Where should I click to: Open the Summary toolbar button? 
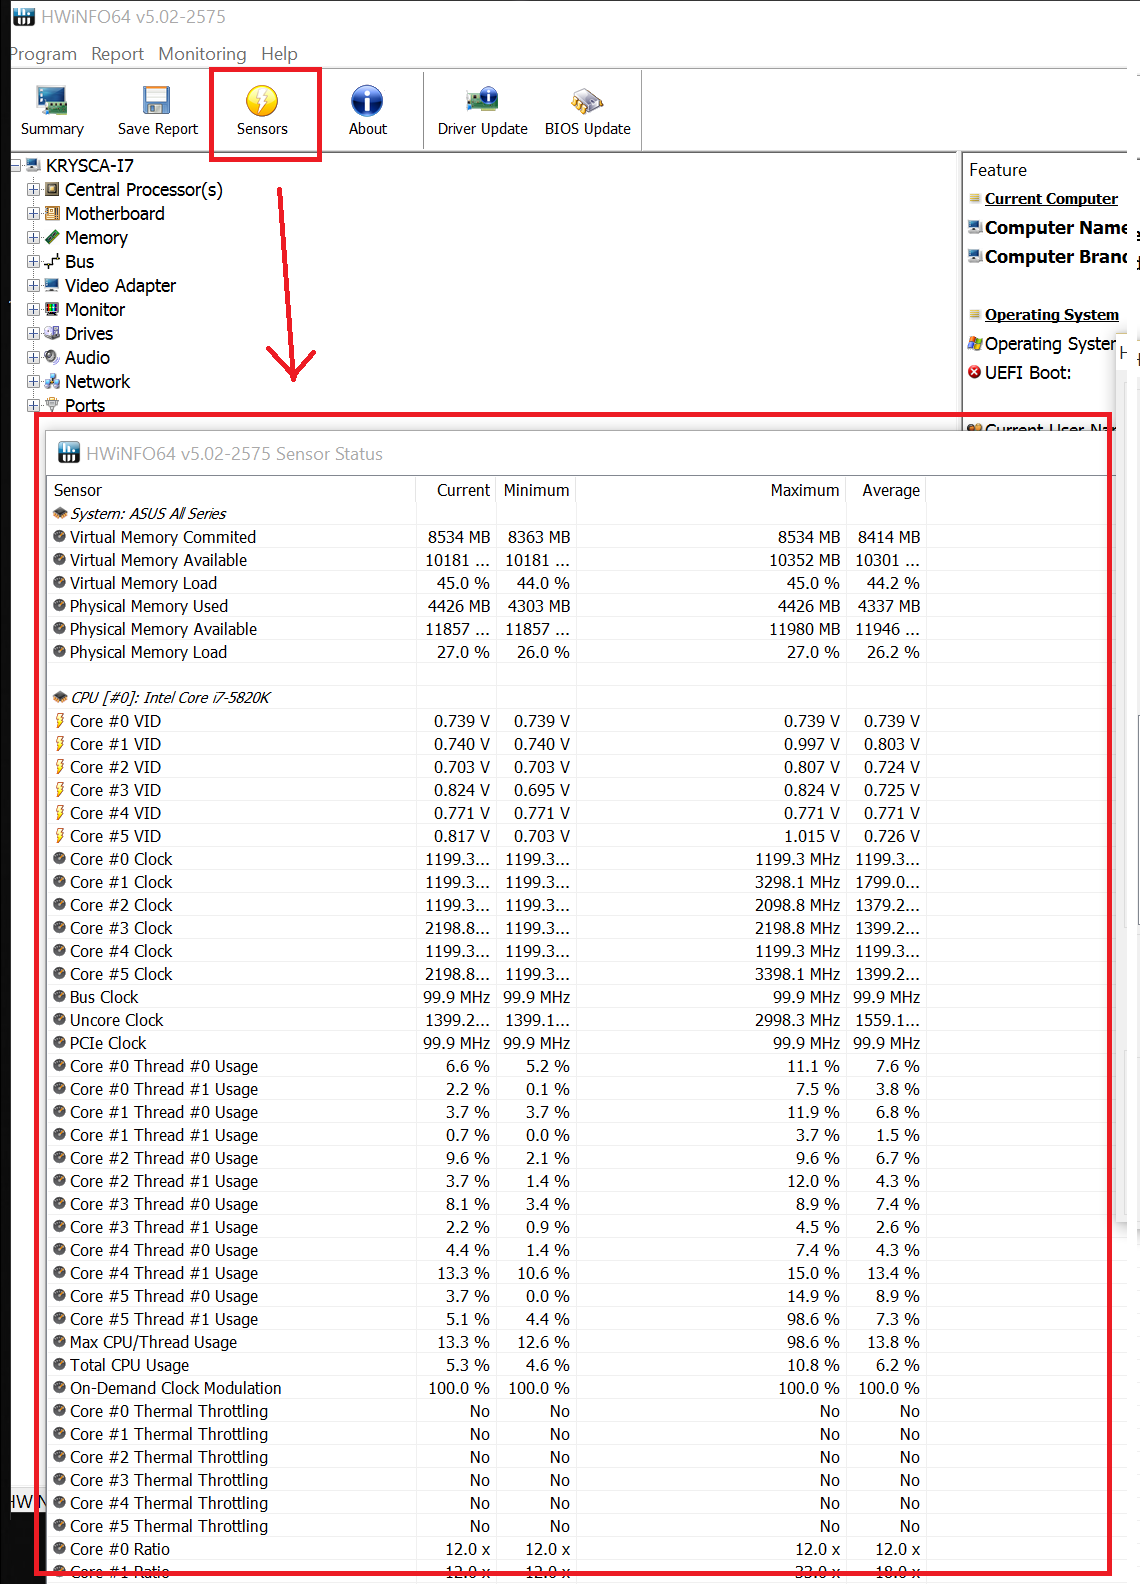(52, 111)
